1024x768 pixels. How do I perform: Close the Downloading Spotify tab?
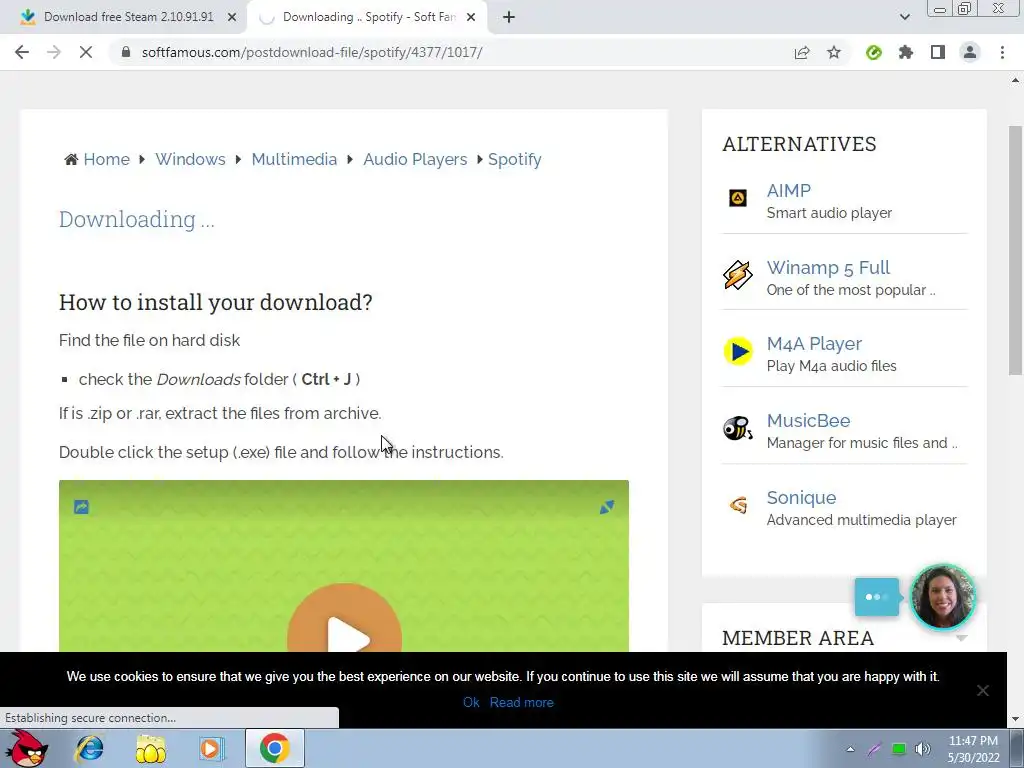pos(471,17)
